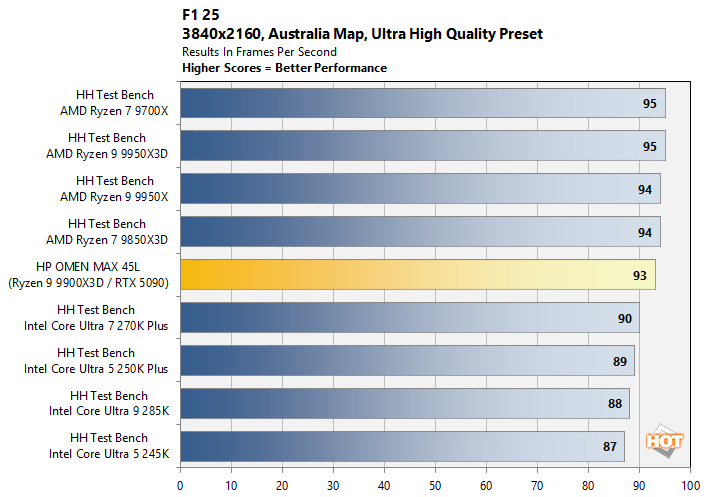The width and height of the screenshot is (708, 497).
Task: Click the 95 value on Ryzen 9 9950X3D bar
Action: tap(649, 147)
